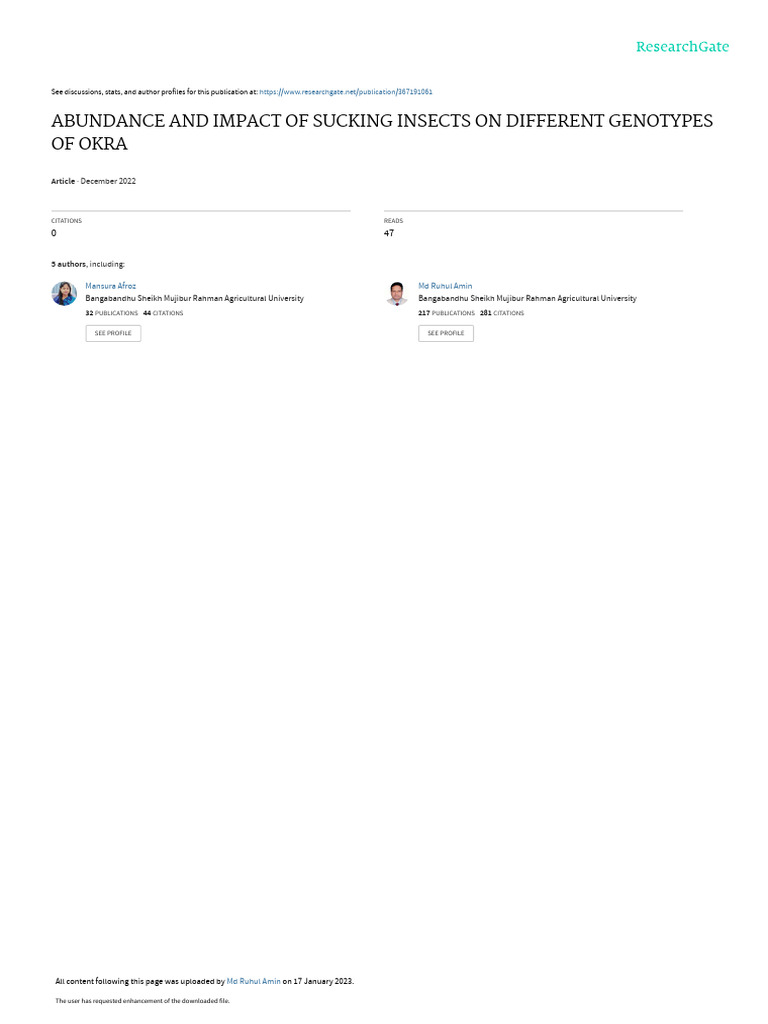Image resolution: width=768 pixels, height=1024 pixels.
Task: Click the 32 publications stat
Action: tap(112, 313)
